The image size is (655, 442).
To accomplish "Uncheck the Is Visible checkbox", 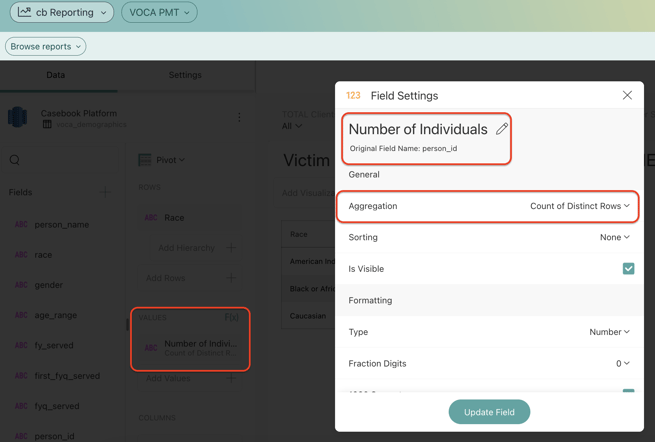I will pyautogui.click(x=628, y=269).
